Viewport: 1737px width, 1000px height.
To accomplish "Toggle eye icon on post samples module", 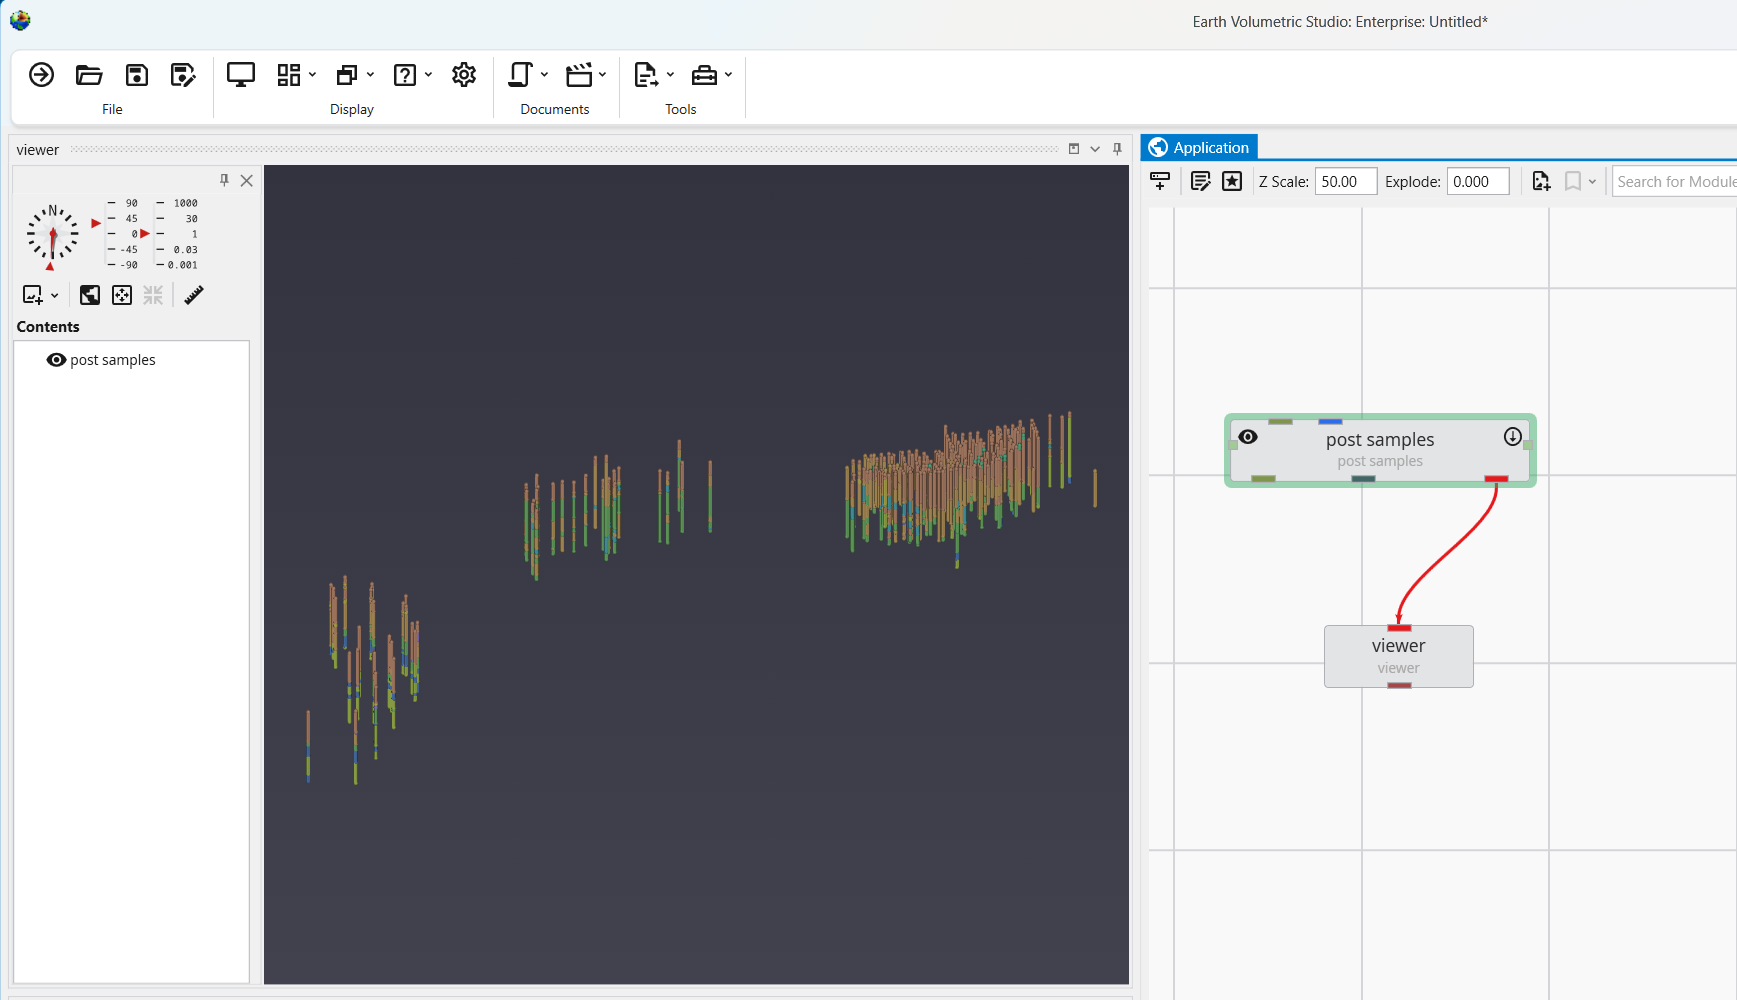I will [x=1248, y=437].
